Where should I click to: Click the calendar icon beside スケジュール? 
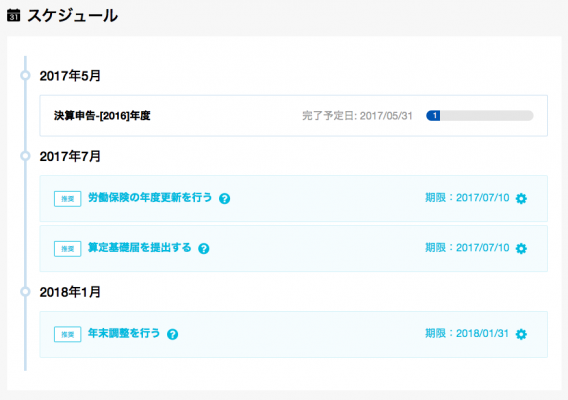coord(13,16)
